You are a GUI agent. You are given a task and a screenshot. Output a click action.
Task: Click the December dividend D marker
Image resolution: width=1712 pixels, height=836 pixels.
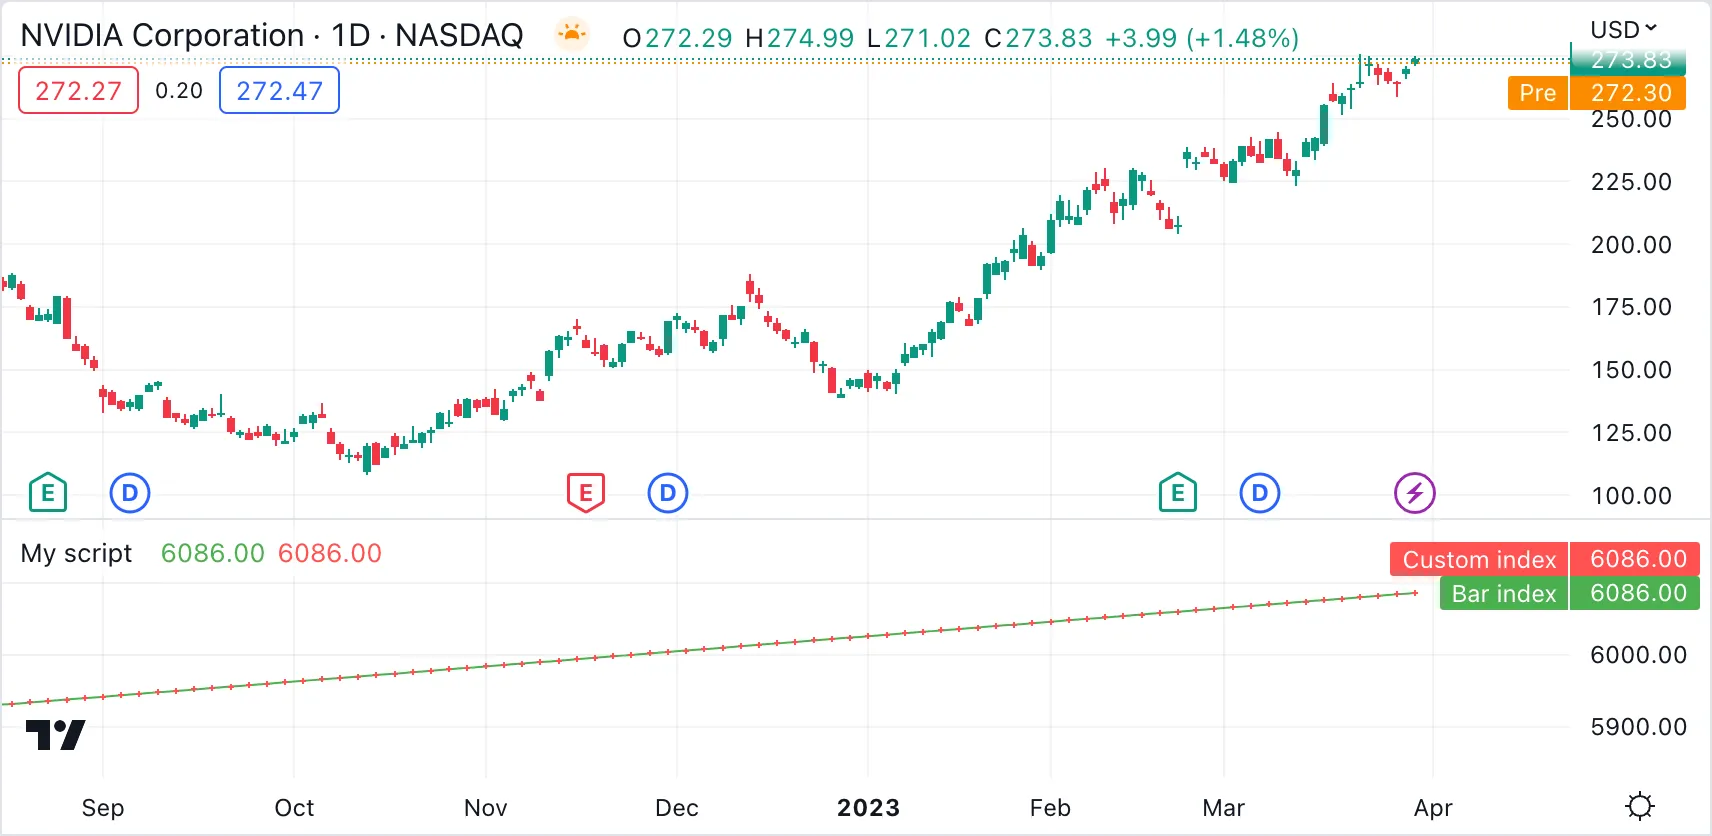point(668,493)
